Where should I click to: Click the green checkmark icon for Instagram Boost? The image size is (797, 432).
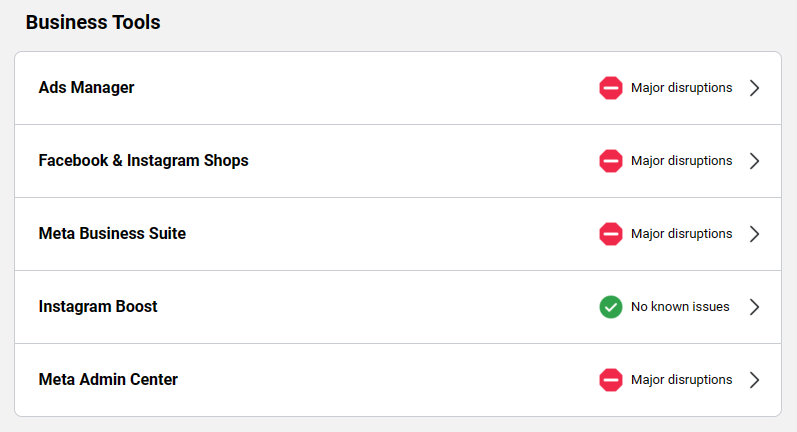tap(611, 307)
